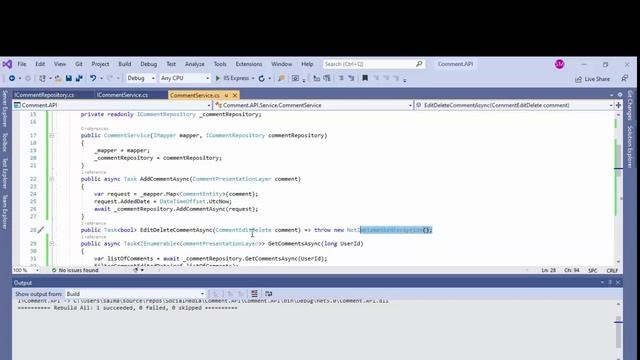Switch to ICommentRepository.cs tab

44,95
